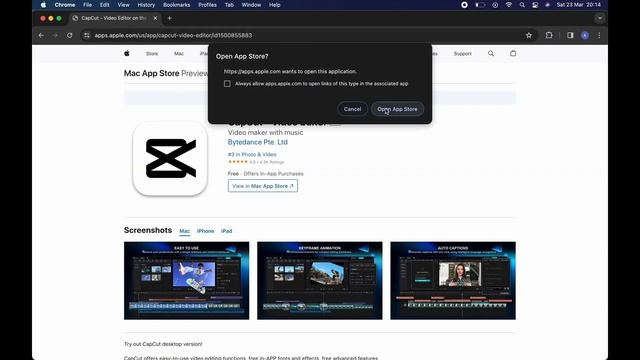
Task: Click 'Try out CapCut desktop version!' text
Action: [x=163, y=344]
